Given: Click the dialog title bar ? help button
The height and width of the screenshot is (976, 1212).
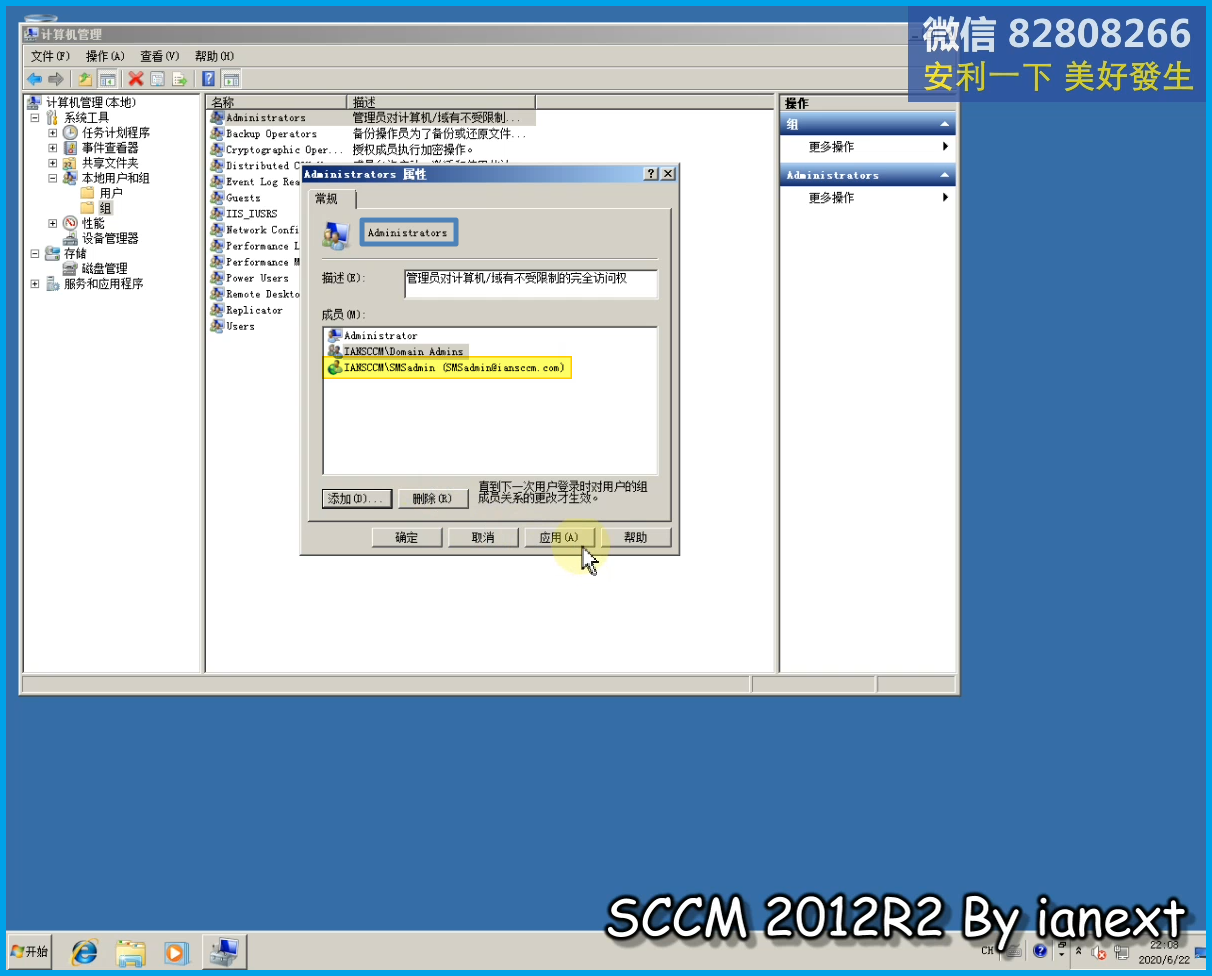Looking at the screenshot, I should coord(651,173).
